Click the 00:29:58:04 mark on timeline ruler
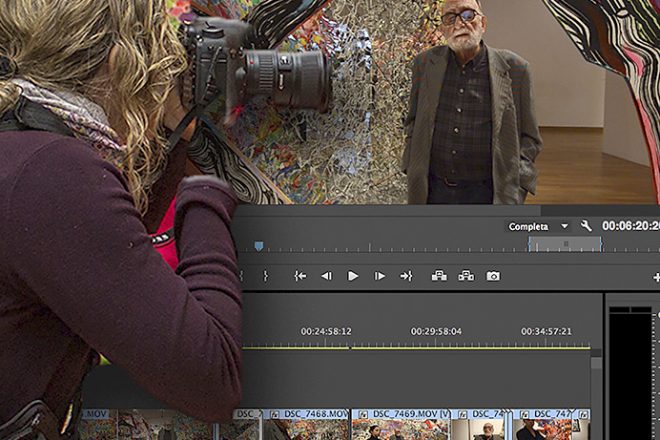Viewport: 660px width, 440px height. (436, 332)
